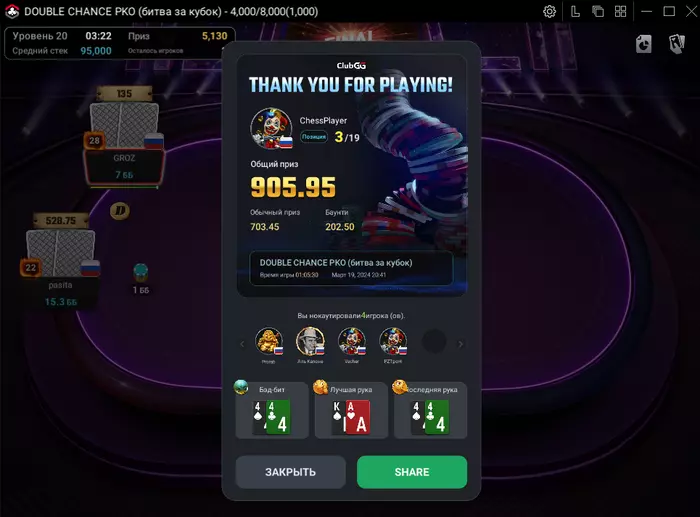Viewport: 700px width, 517px height.
Task: Select the golden Buddha knocked-out player avatar
Action: click(269, 341)
